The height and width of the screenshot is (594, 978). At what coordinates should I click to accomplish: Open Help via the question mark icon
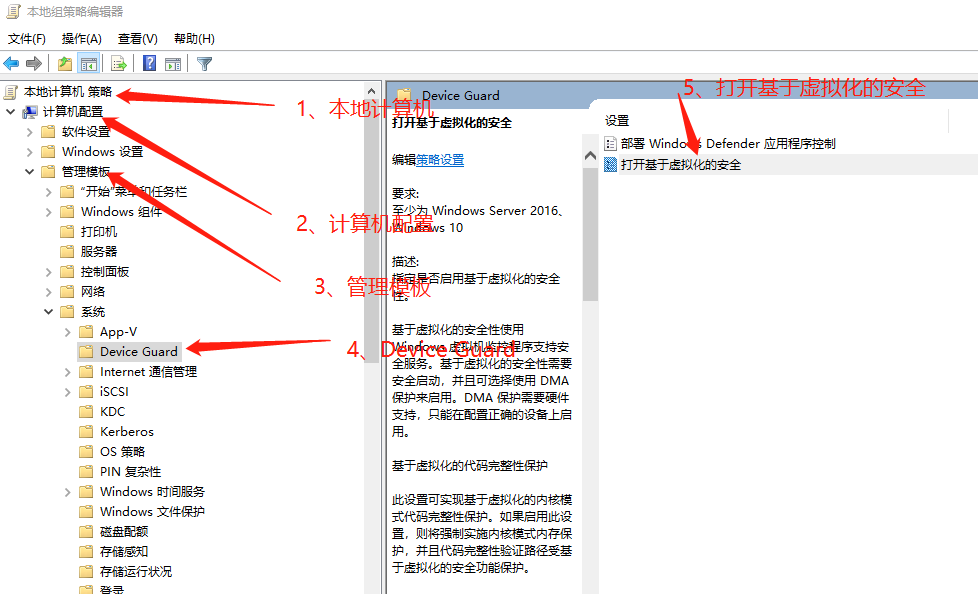[x=149, y=63]
